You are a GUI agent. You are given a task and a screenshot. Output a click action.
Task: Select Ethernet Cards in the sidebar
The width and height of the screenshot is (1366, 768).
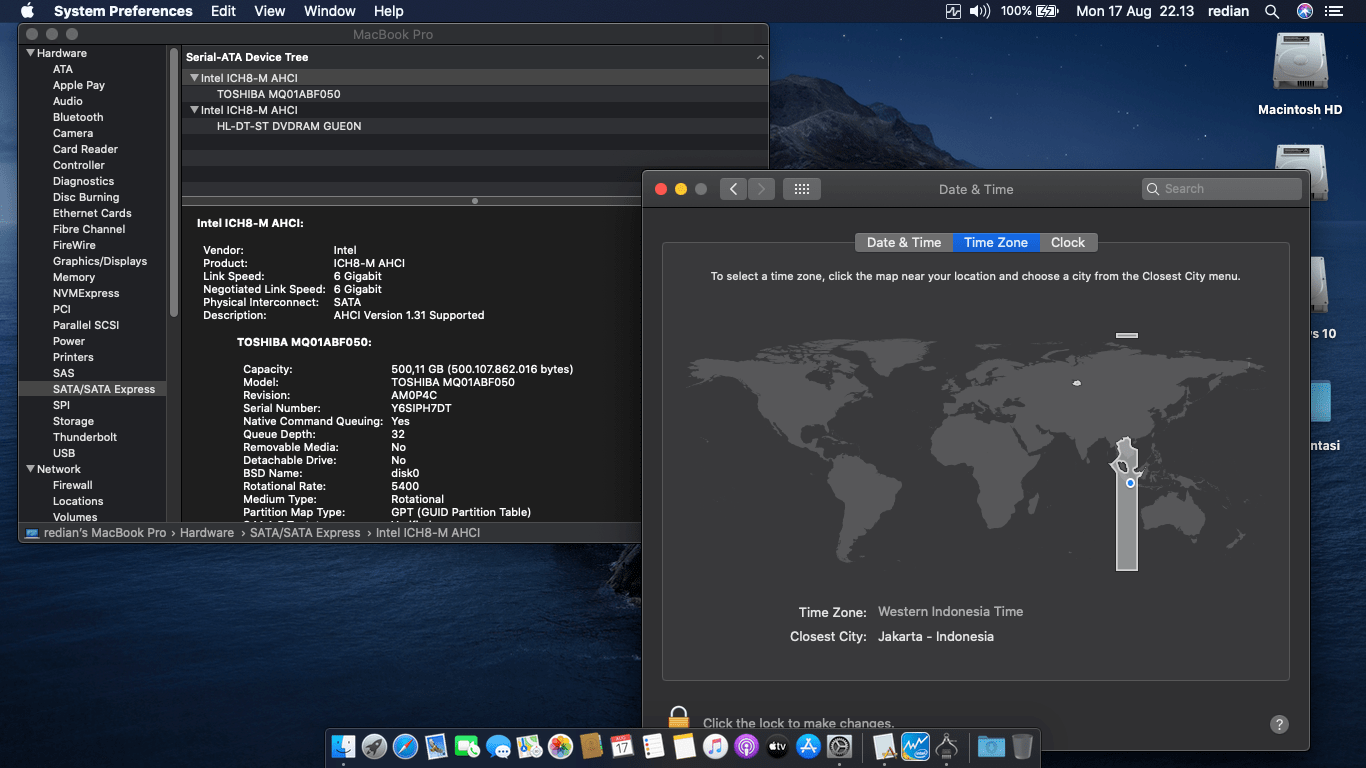click(x=92, y=213)
